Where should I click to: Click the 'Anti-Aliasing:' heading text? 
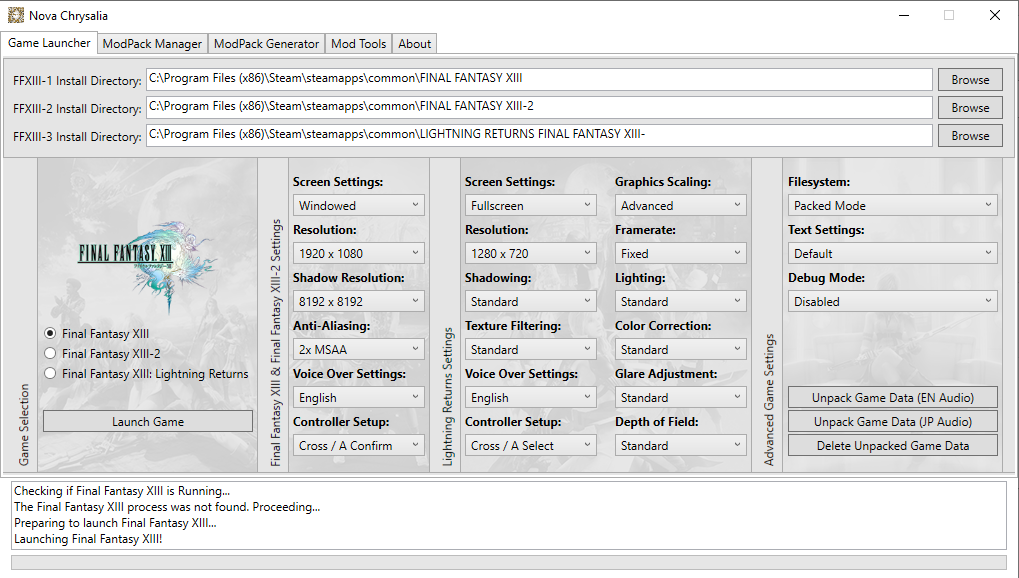tap(331, 326)
